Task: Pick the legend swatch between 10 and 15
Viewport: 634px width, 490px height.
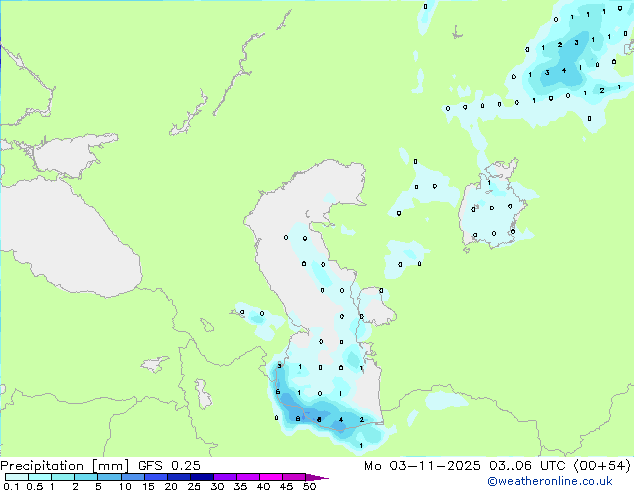Action: (x=133, y=477)
